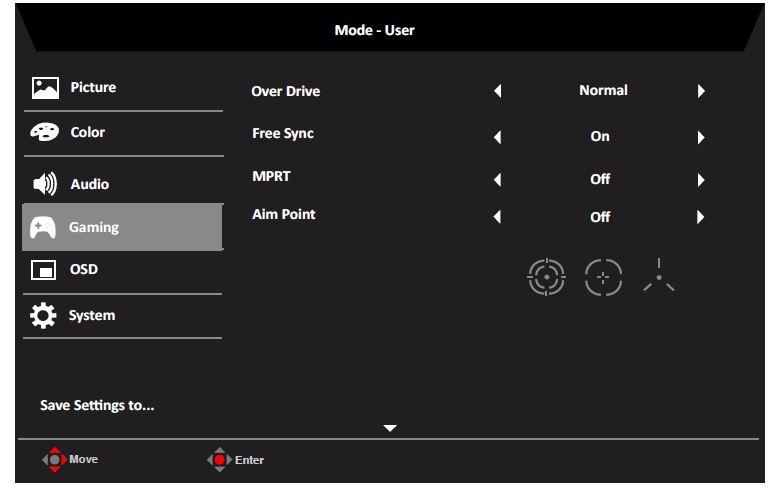Viewport: 783px width, 492px height.
Task: Expand more options with bottom down arrow
Action: [390, 428]
